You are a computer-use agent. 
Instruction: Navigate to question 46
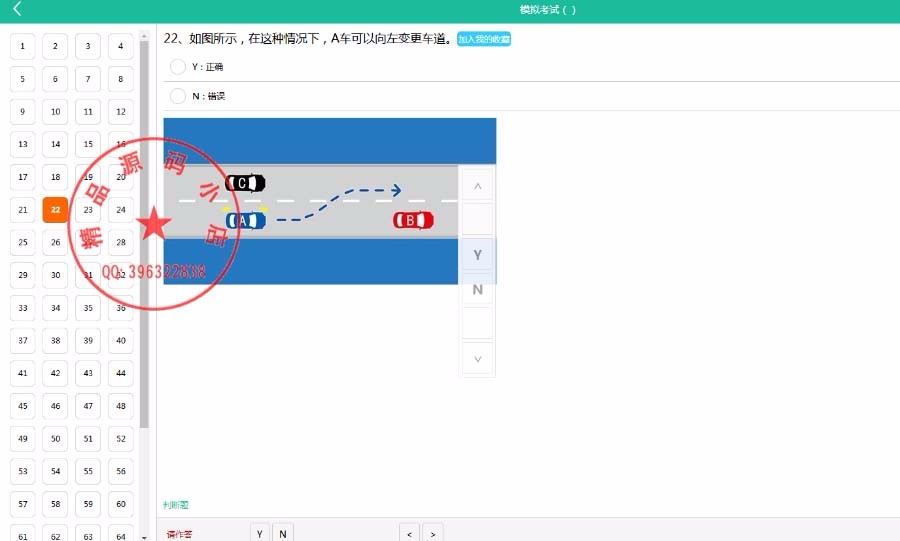pyautogui.click(x=55, y=406)
